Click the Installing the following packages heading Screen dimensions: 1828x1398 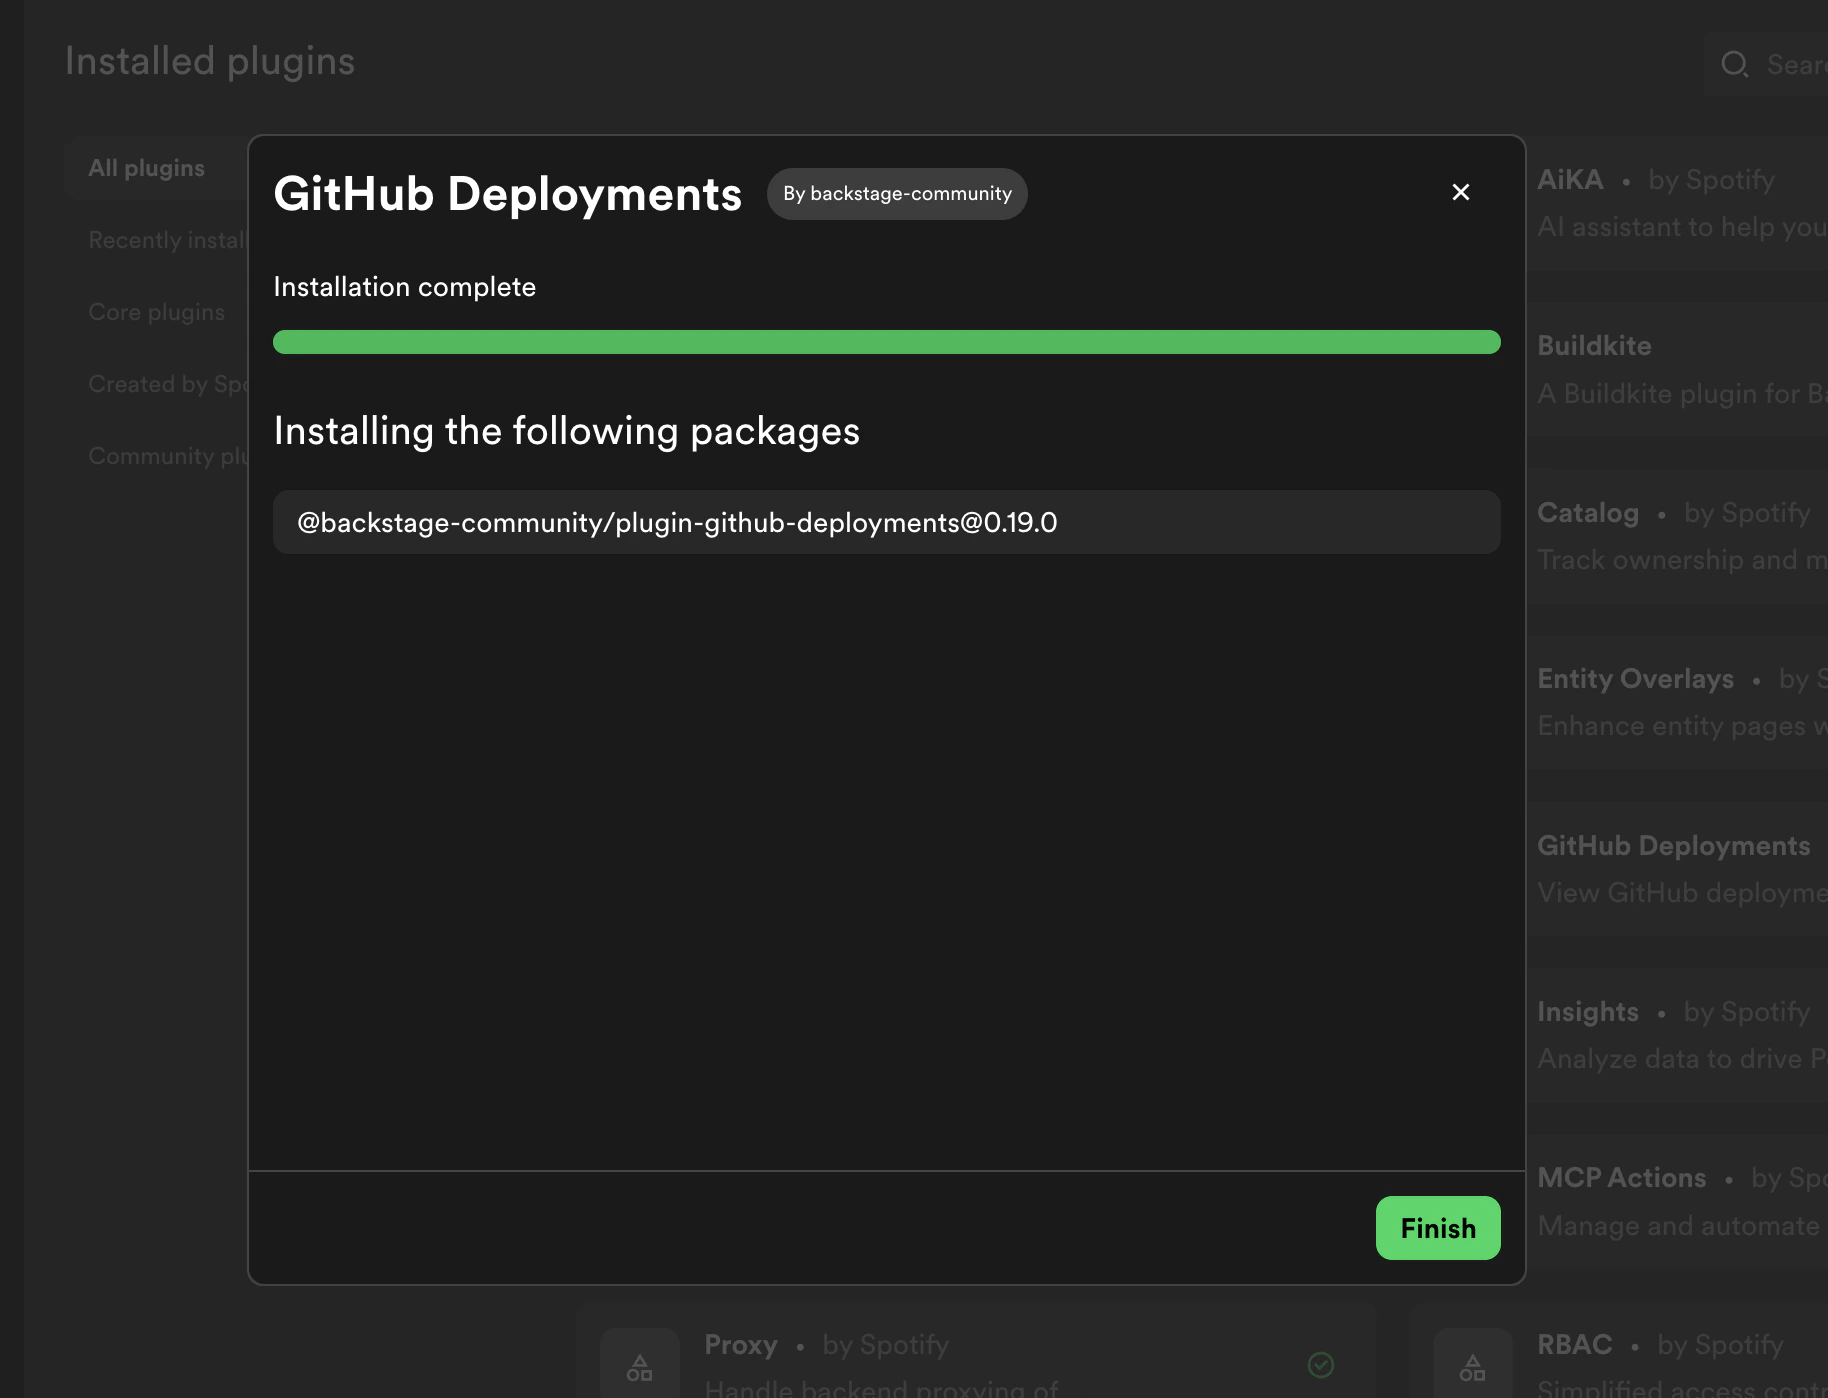click(567, 431)
